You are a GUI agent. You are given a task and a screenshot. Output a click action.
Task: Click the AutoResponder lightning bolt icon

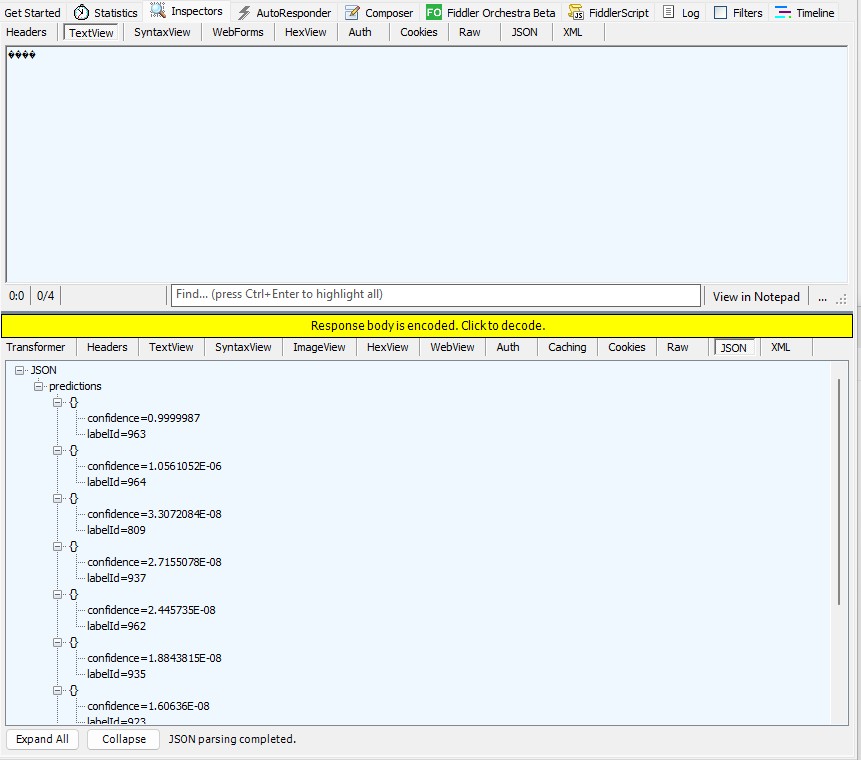(x=244, y=13)
